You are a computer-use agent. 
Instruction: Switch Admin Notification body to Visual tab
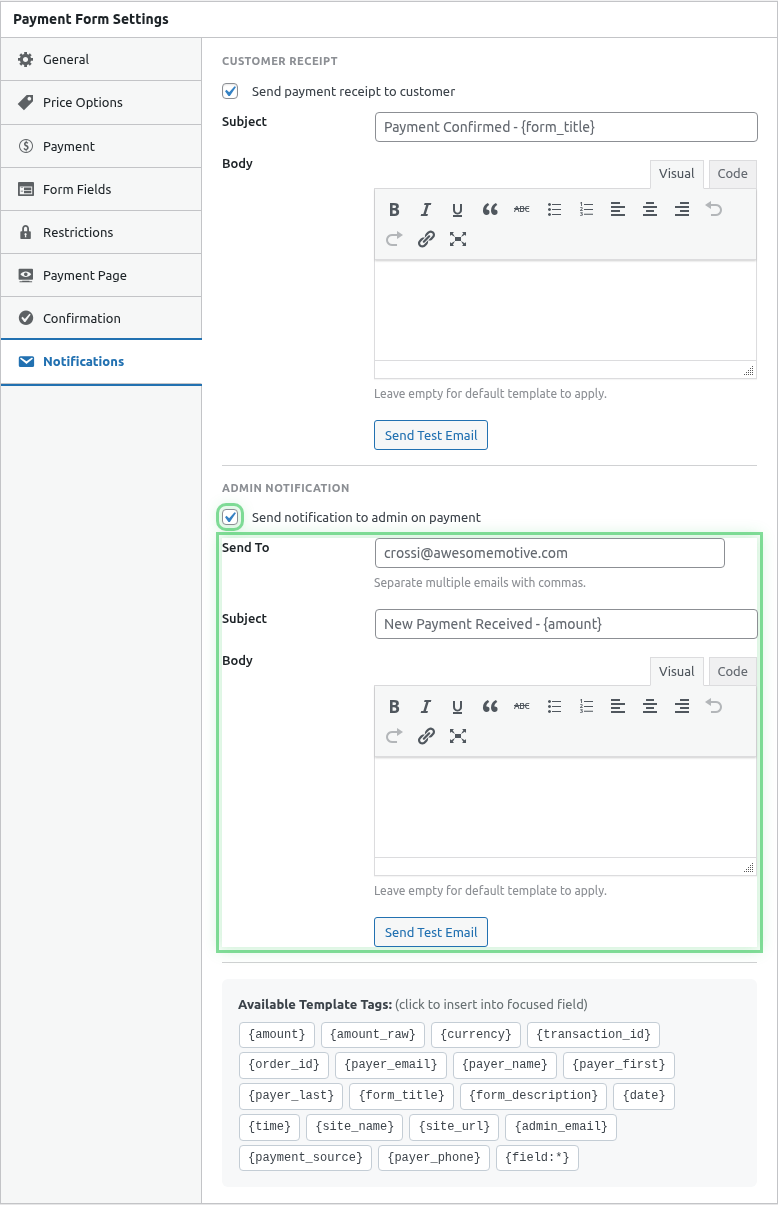click(x=677, y=671)
